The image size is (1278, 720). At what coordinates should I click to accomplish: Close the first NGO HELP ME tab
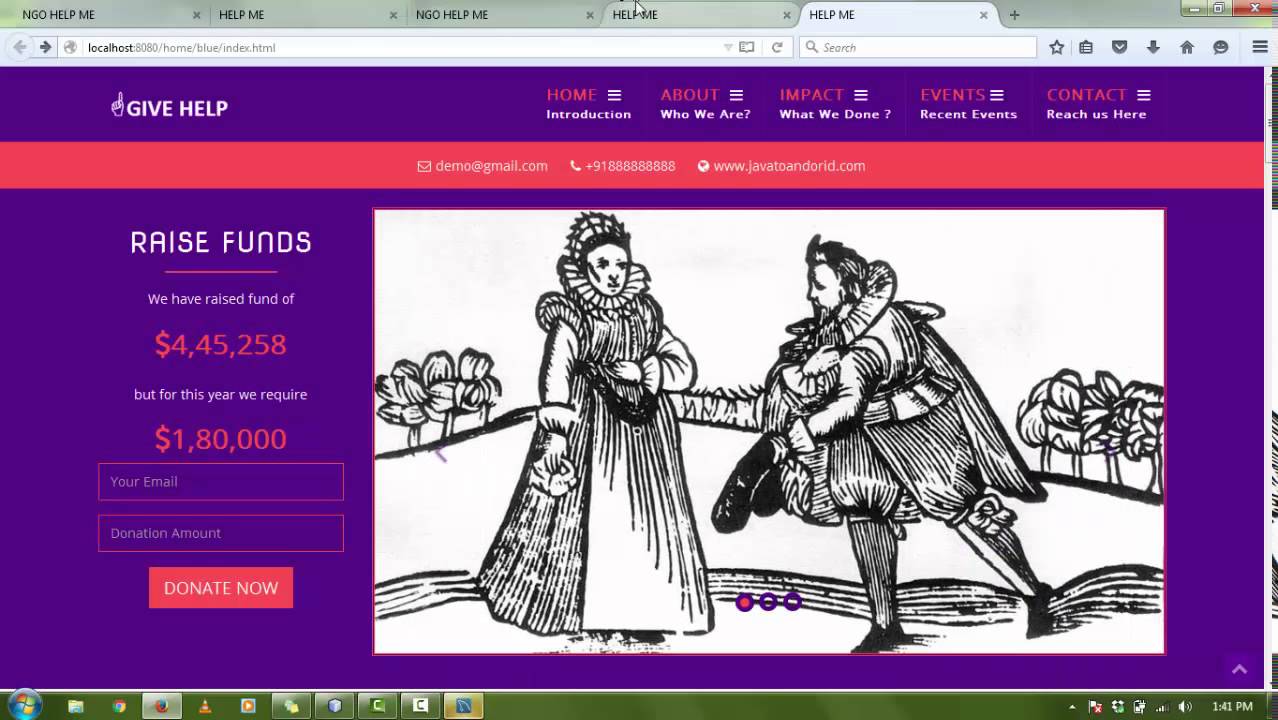196,15
